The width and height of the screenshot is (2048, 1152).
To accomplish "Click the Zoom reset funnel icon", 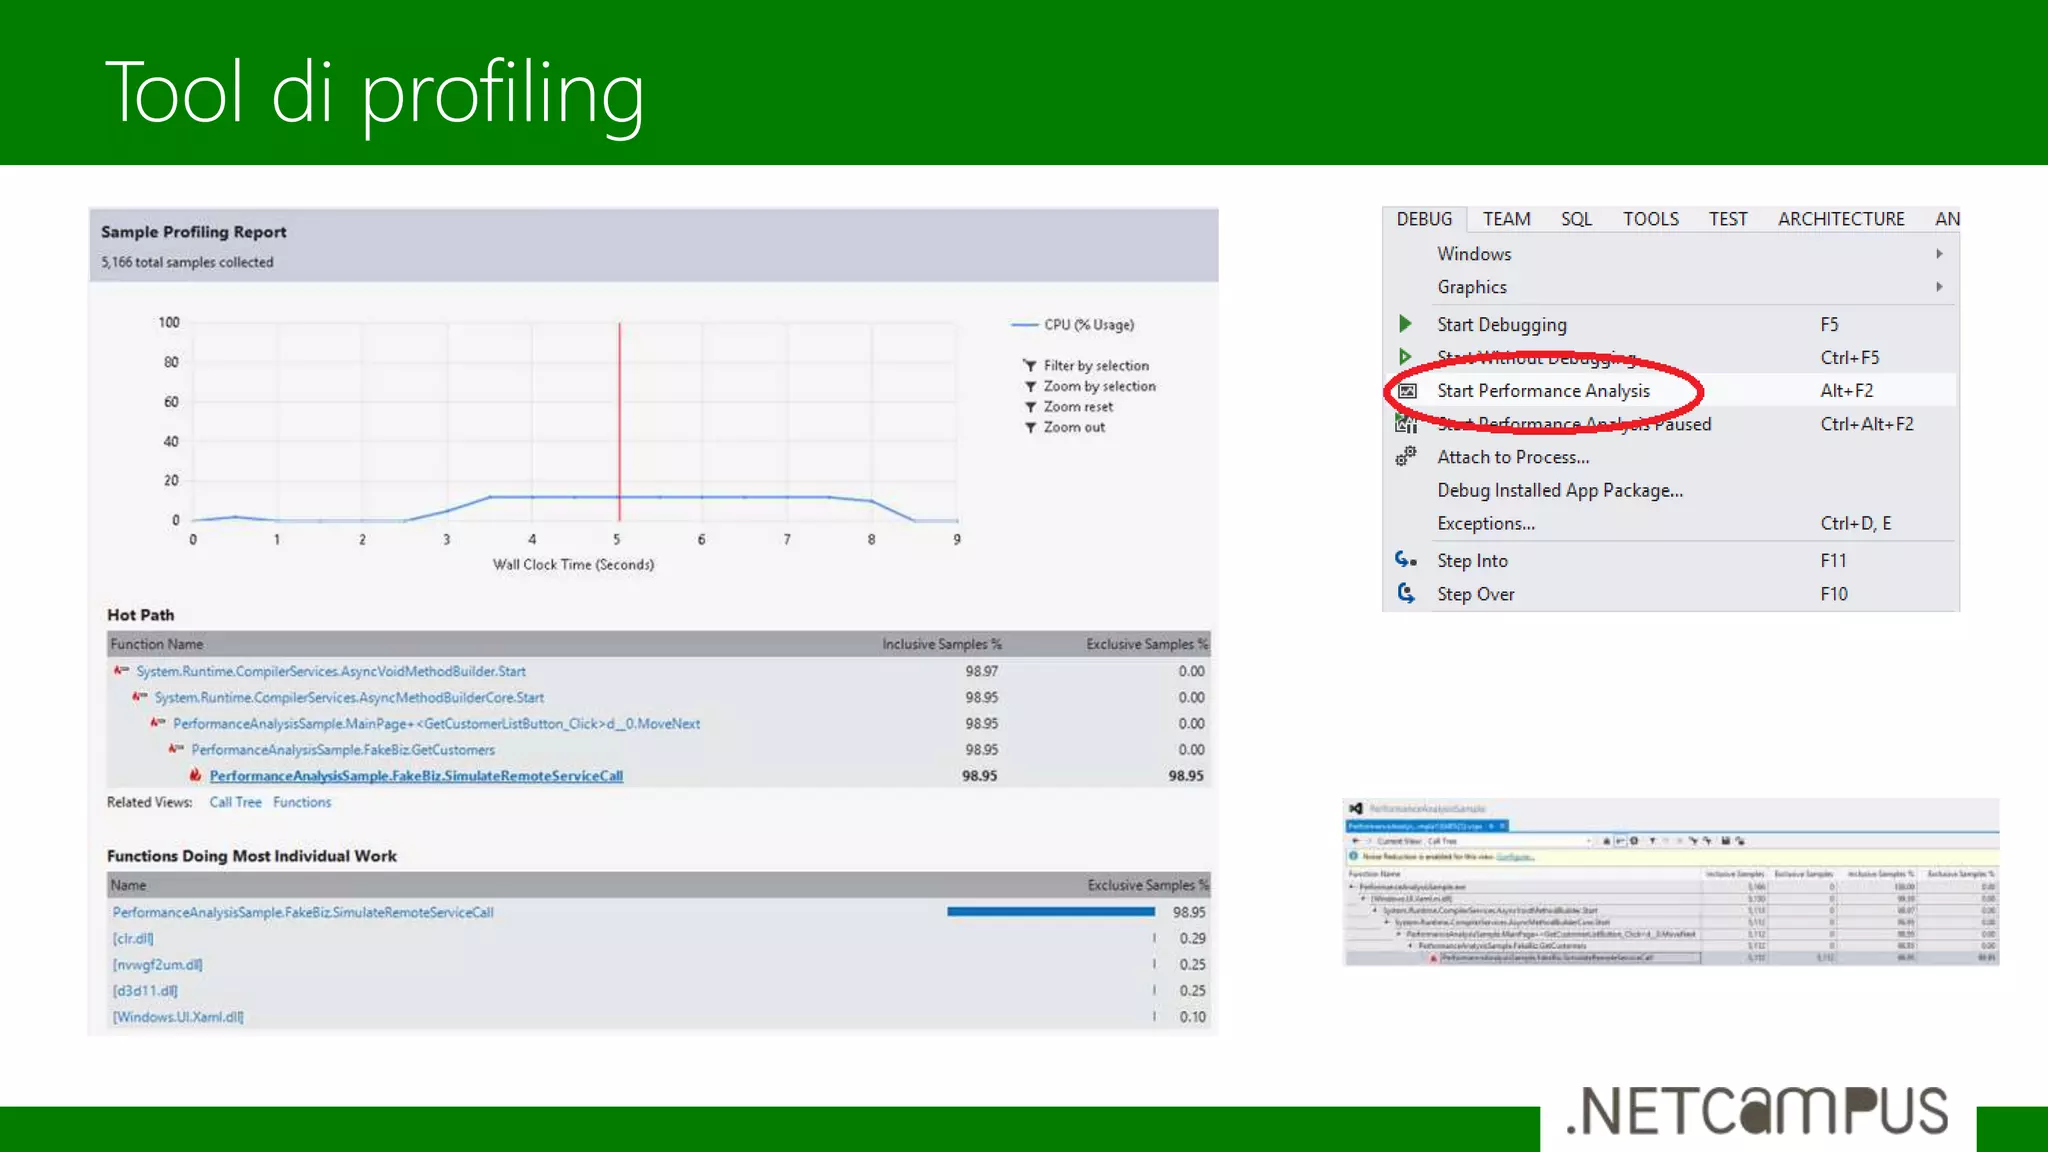I will [1030, 407].
